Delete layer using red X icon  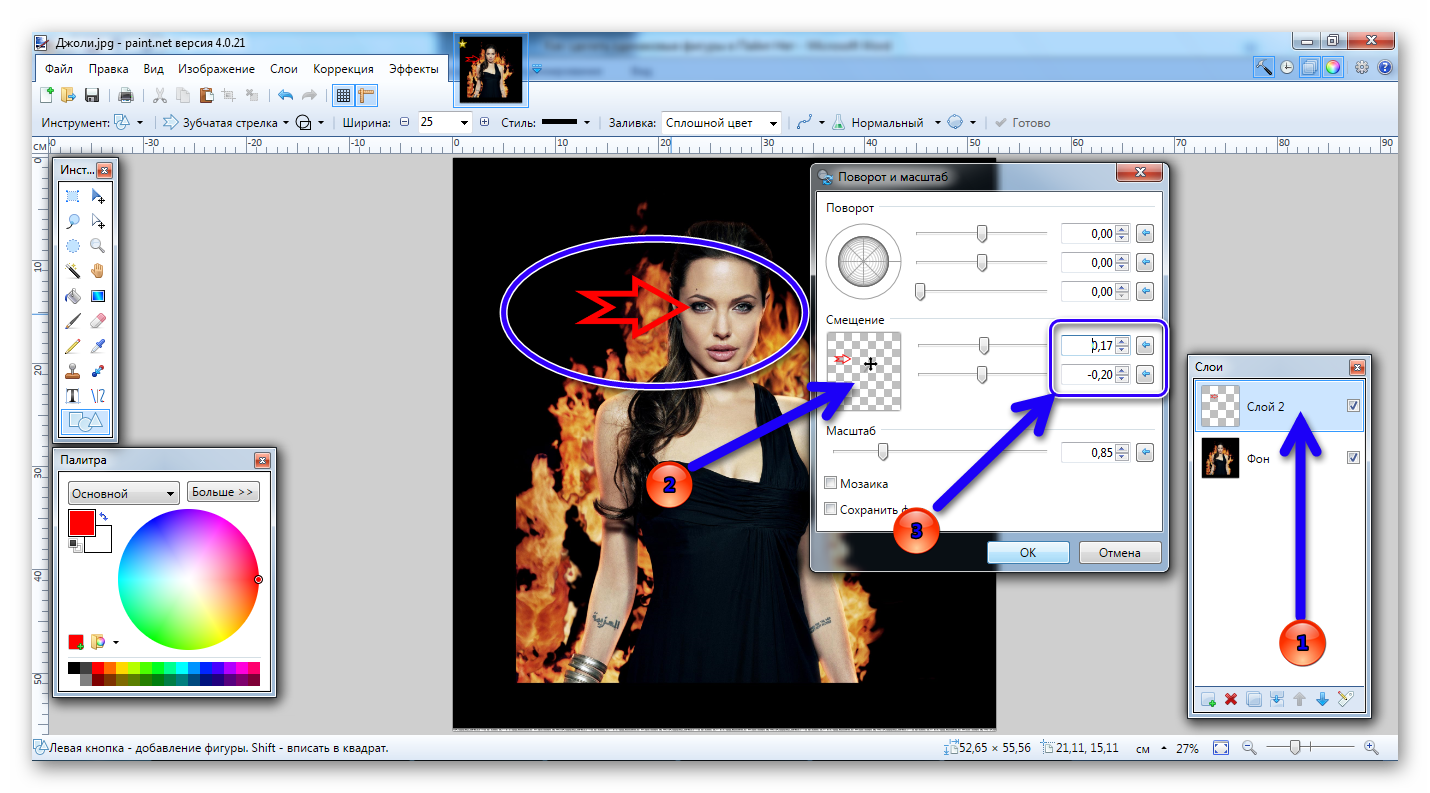[x=1231, y=699]
